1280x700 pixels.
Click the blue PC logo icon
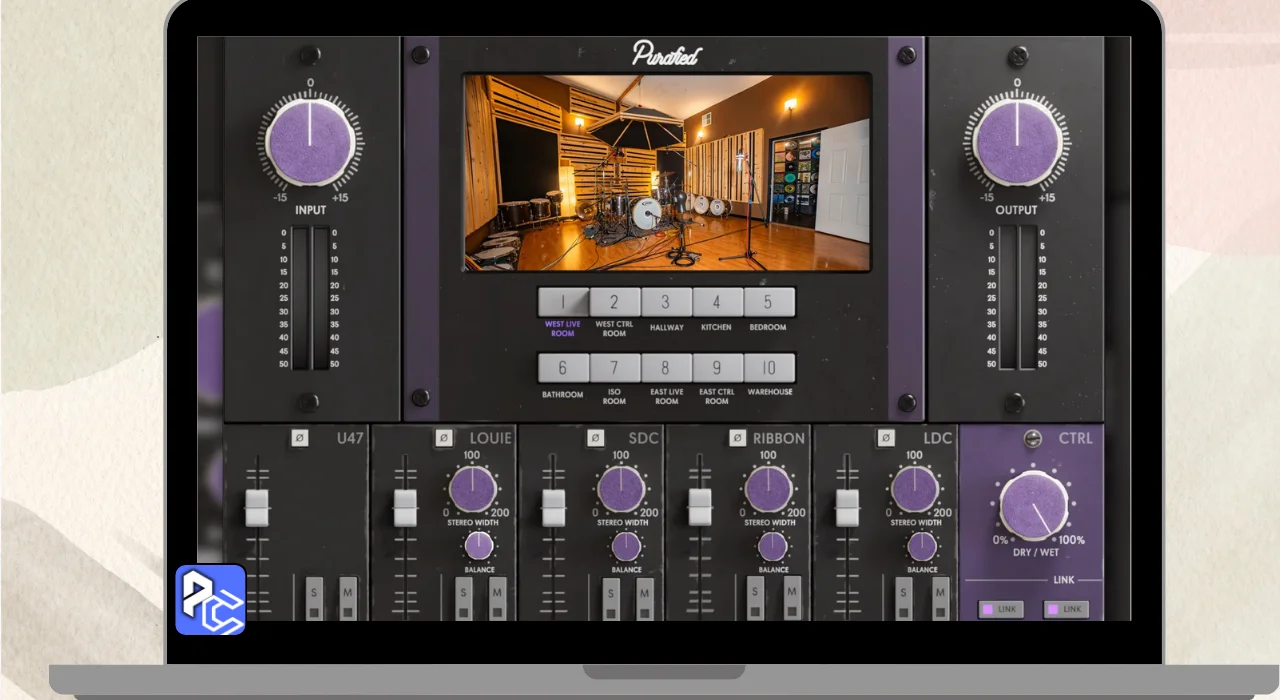210,600
